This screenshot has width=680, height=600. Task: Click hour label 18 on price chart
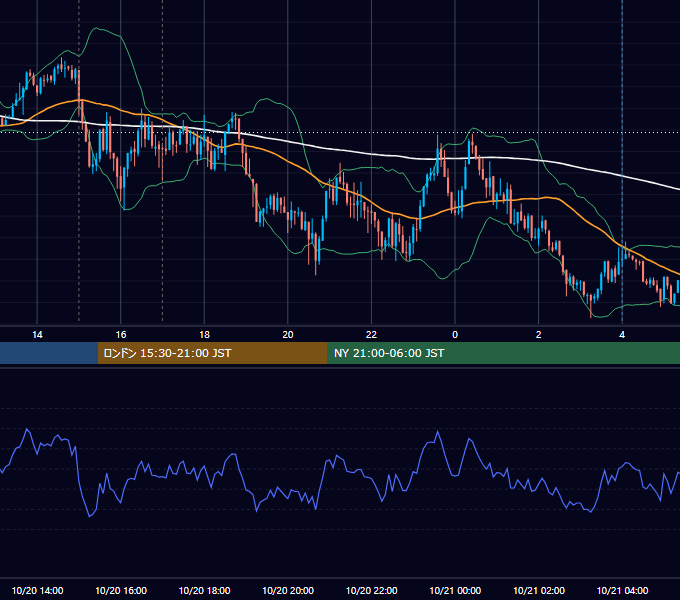coord(204,335)
